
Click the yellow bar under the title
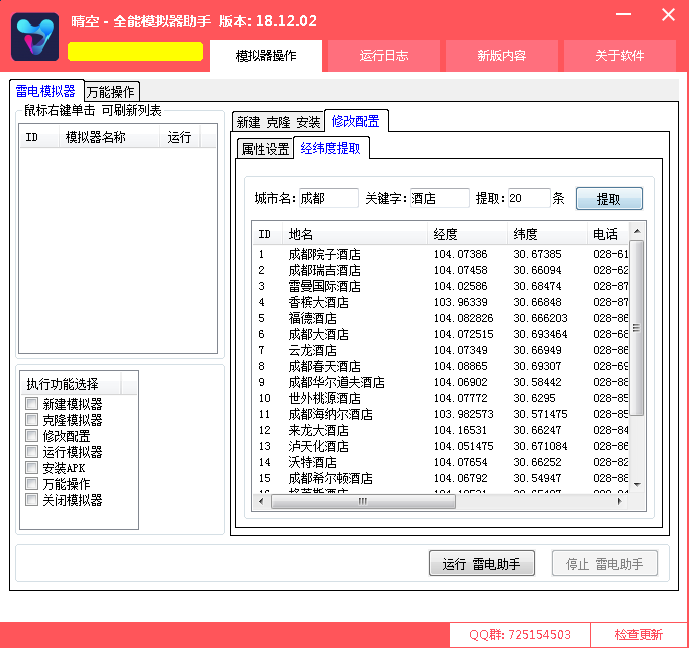[x=135, y=51]
